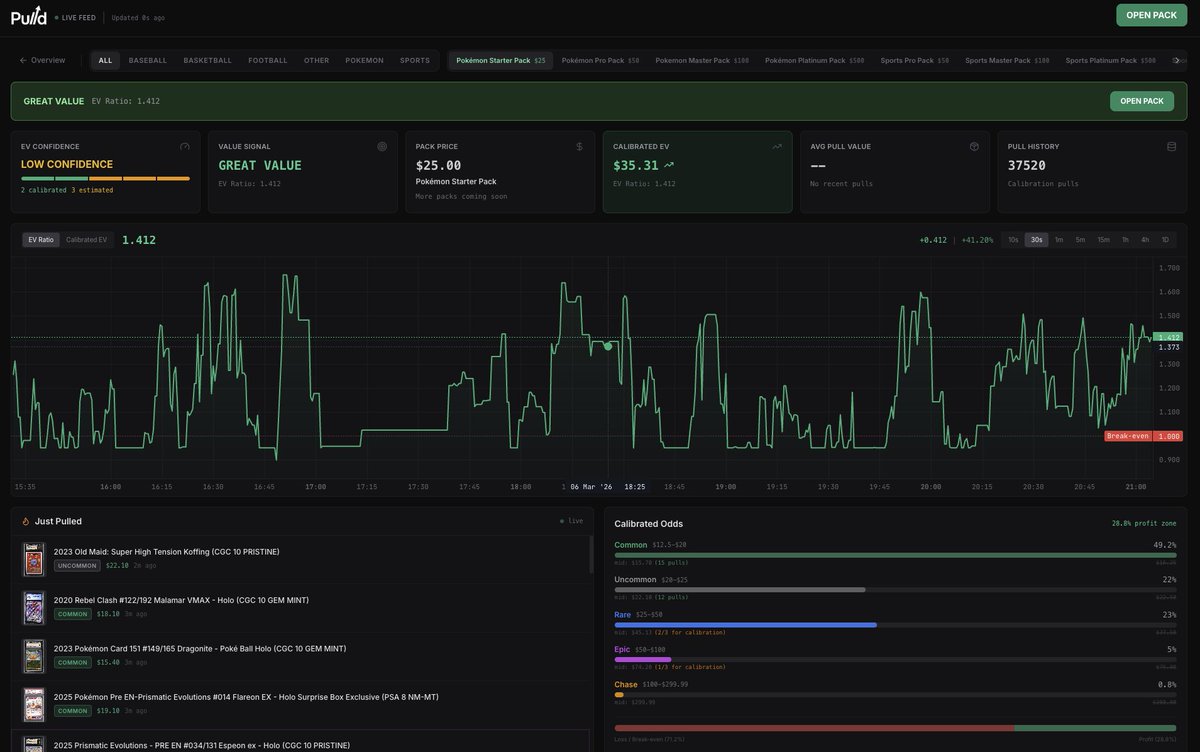The image size is (1200, 752).
Task: Click OPEN PACK in Great Value banner
Action: 1141,101
